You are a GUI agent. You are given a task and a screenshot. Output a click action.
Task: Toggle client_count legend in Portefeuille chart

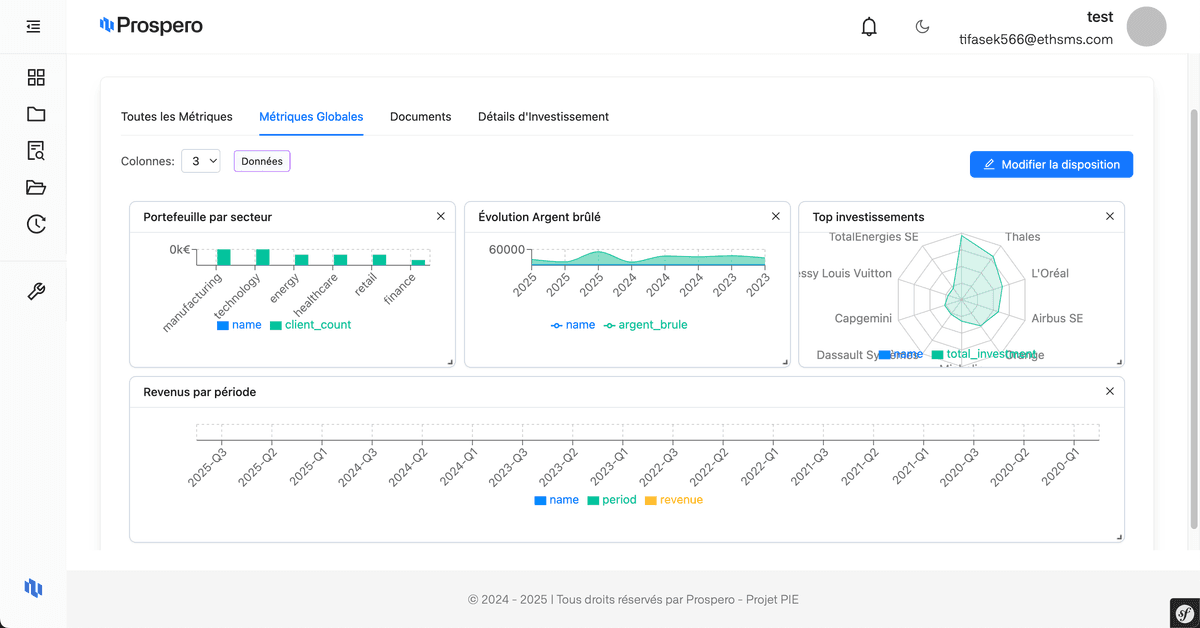click(x=310, y=325)
